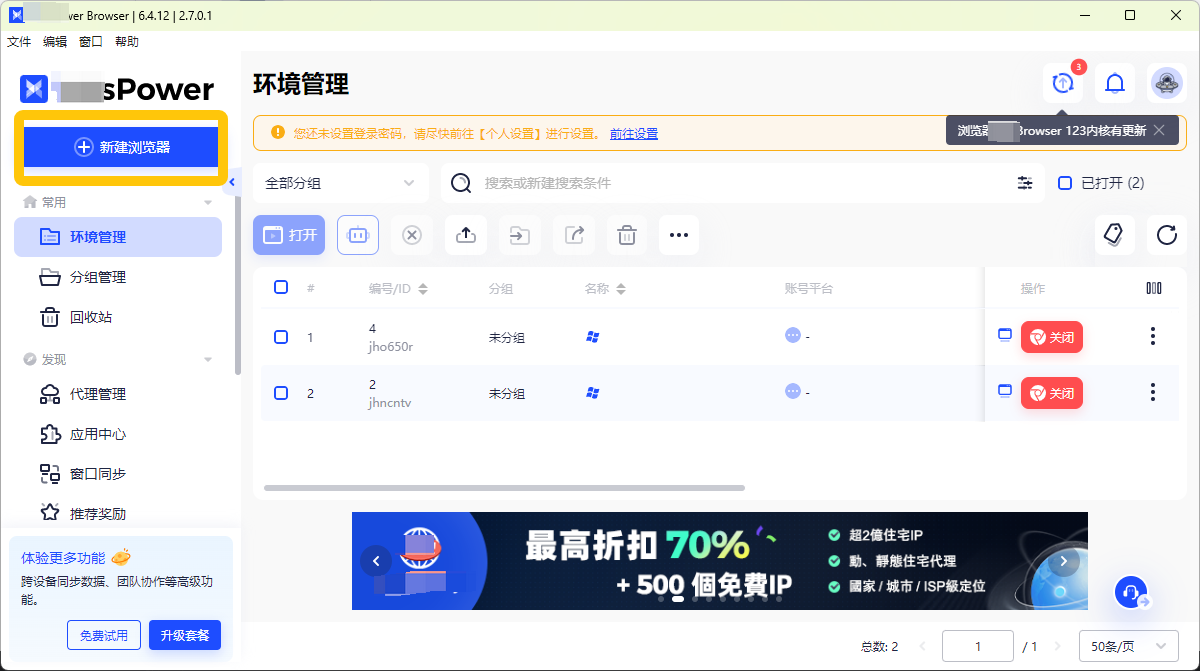Click the upload export toolbar icon

(x=465, y=235)
